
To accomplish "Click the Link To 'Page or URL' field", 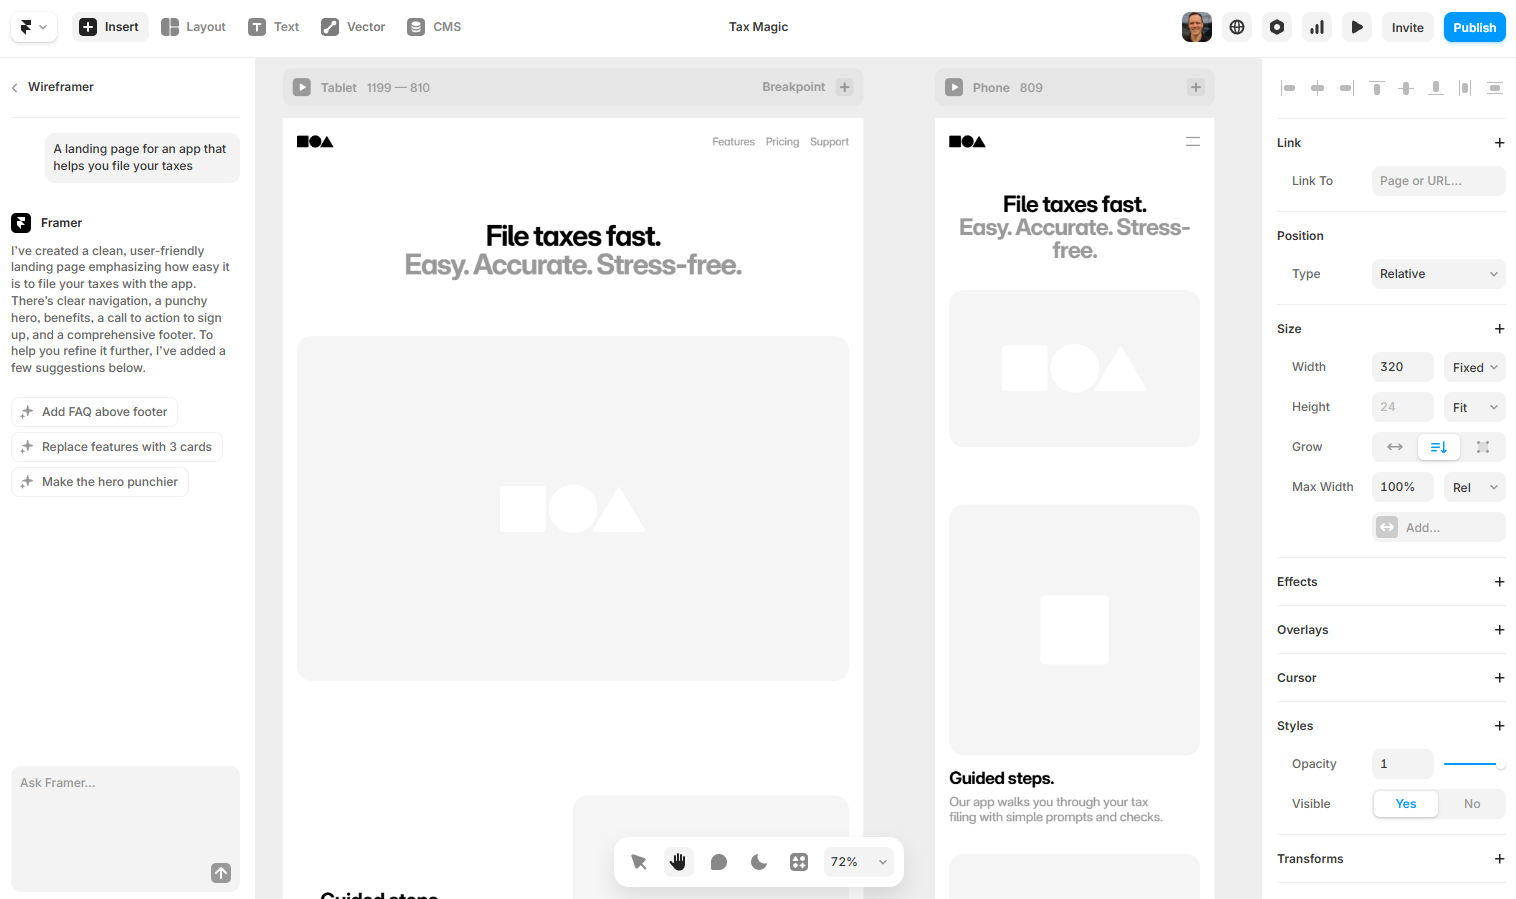I will (1438, 181).
